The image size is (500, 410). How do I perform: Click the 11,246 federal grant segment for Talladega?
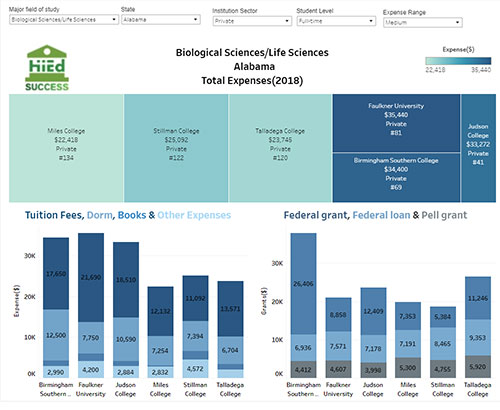[x=478, y=298]
